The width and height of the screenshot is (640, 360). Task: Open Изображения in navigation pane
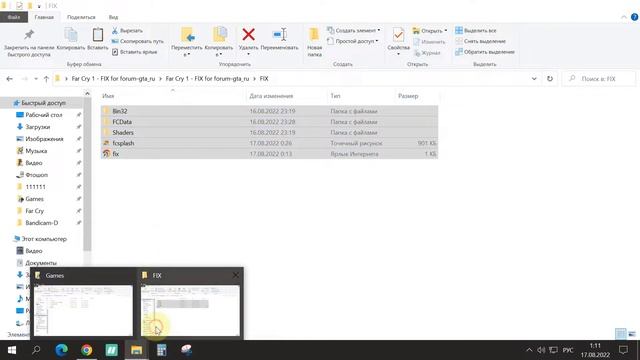coord(44,139)
